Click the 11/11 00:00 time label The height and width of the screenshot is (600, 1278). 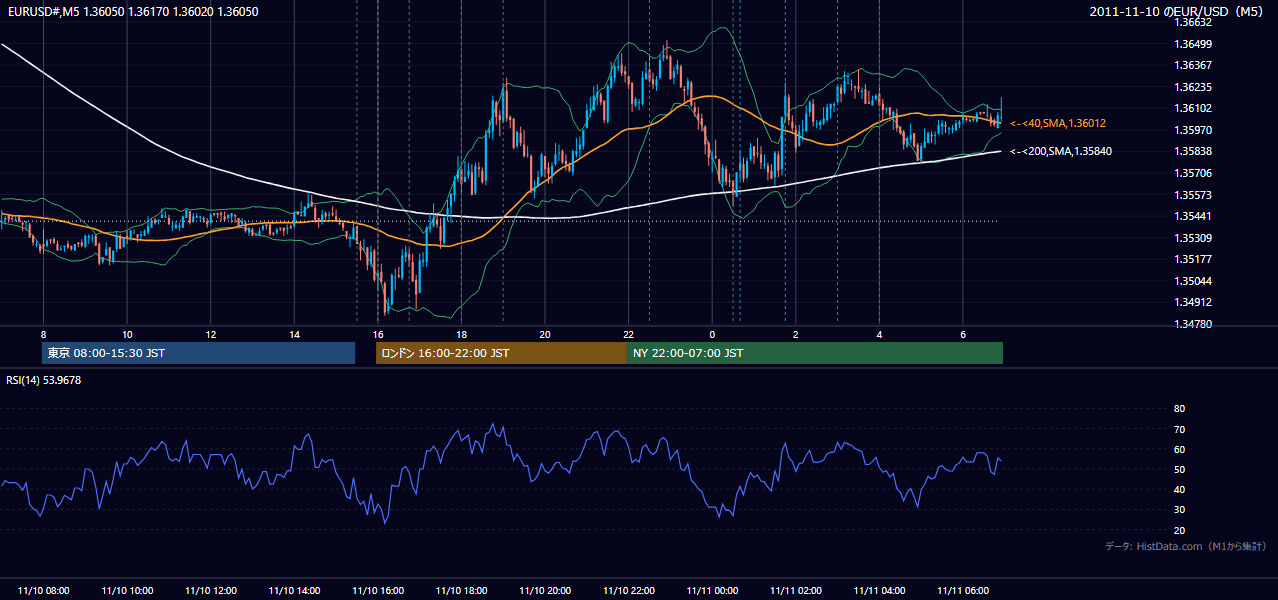click(x=712, y=591)
